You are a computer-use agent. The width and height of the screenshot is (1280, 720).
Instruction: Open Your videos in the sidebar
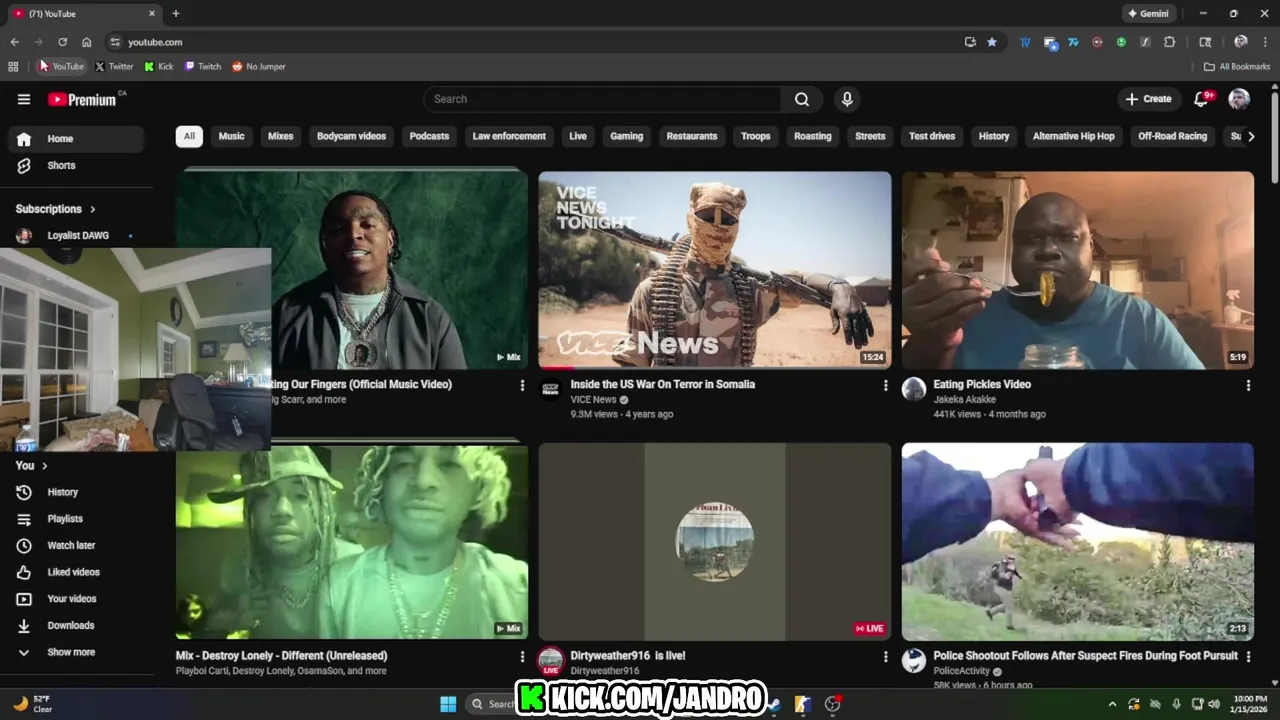[x=76, y=599]
